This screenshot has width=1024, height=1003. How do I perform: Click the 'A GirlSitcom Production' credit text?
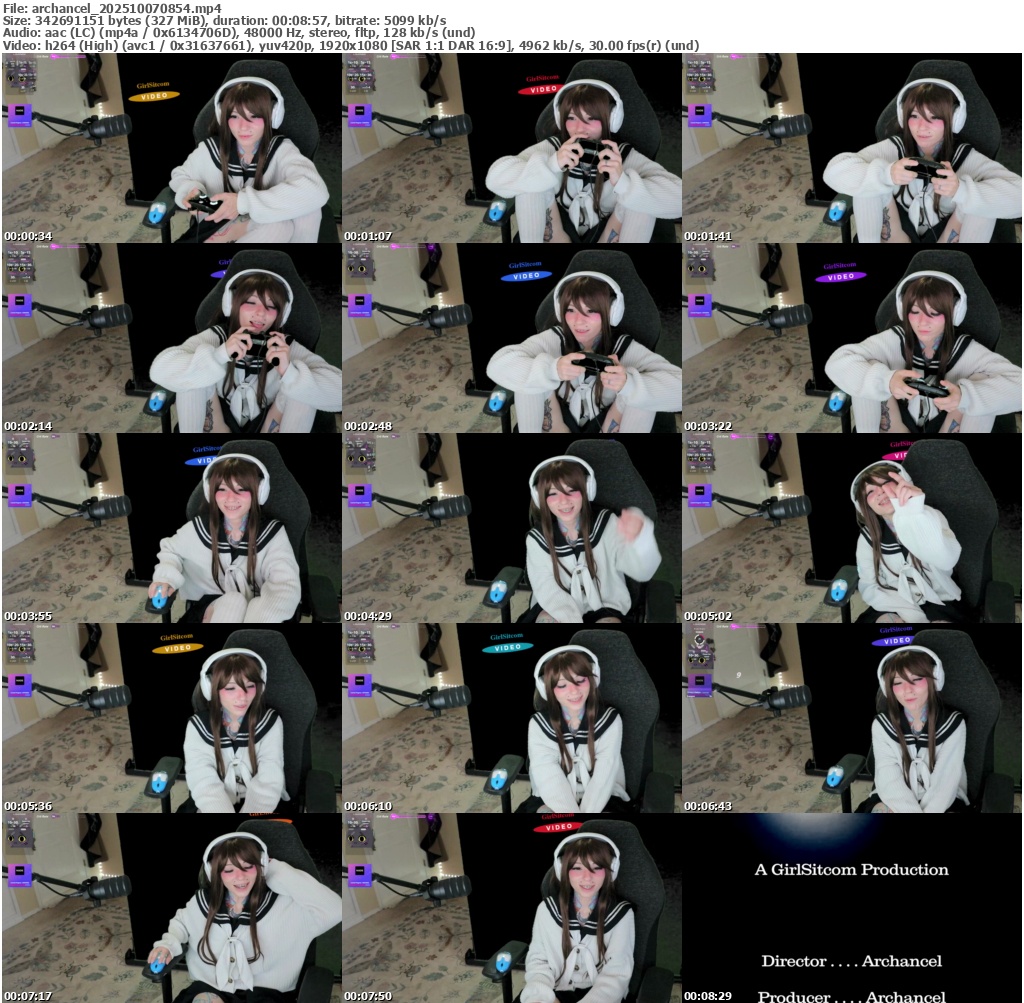tap(851, 870)
